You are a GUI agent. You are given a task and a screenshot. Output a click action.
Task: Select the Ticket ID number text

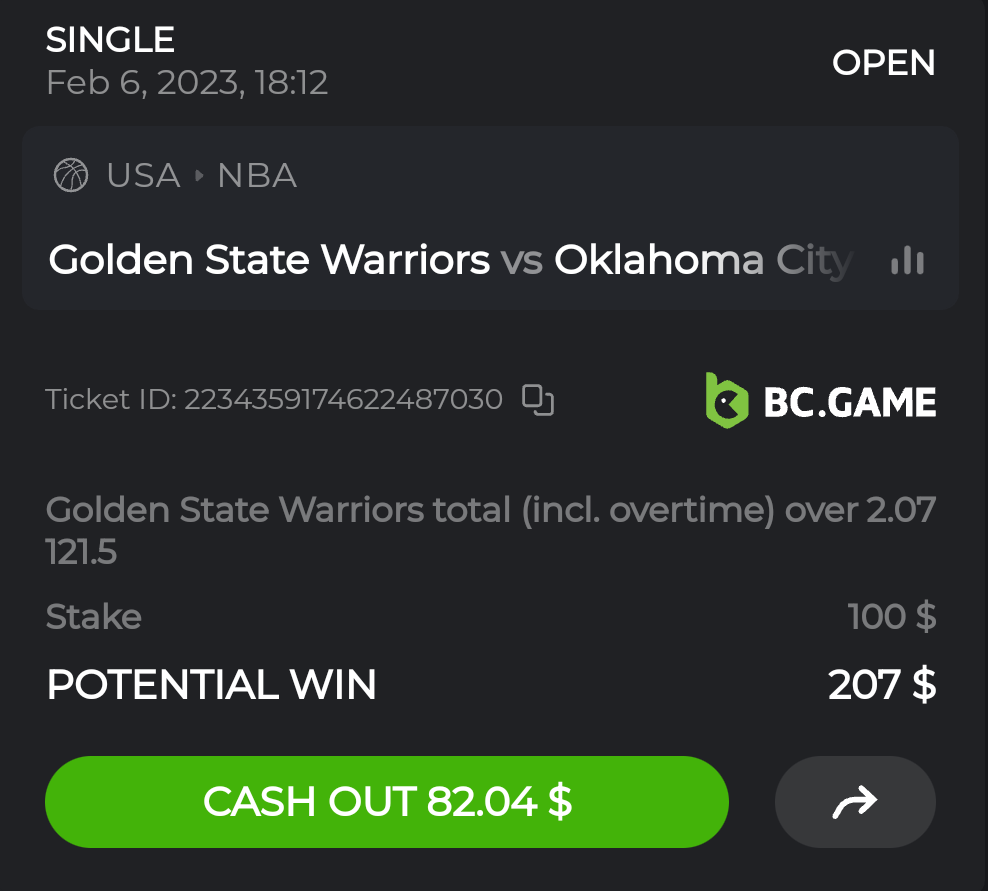pyautogui.click(x=343, y=400)
